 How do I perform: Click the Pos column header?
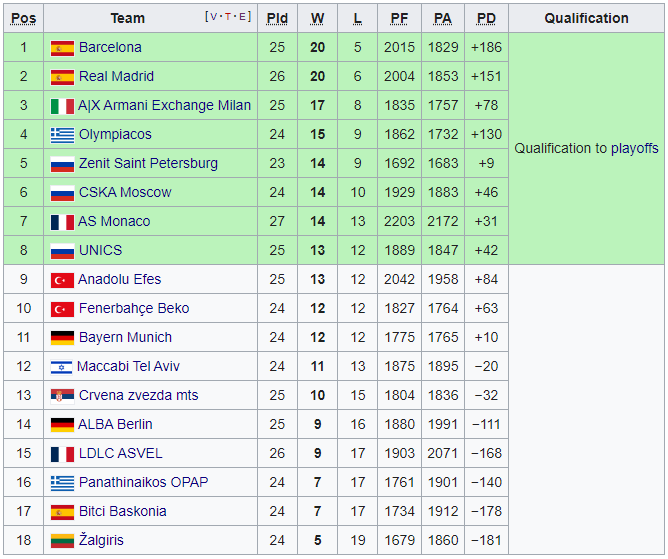click(23, 18)
